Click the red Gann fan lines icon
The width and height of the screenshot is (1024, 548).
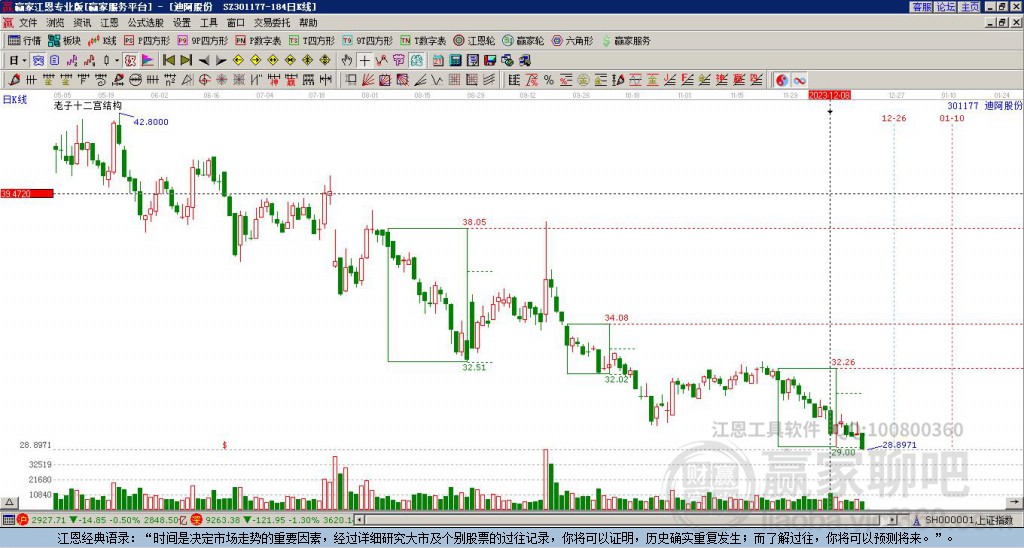[x=368, y=80]
